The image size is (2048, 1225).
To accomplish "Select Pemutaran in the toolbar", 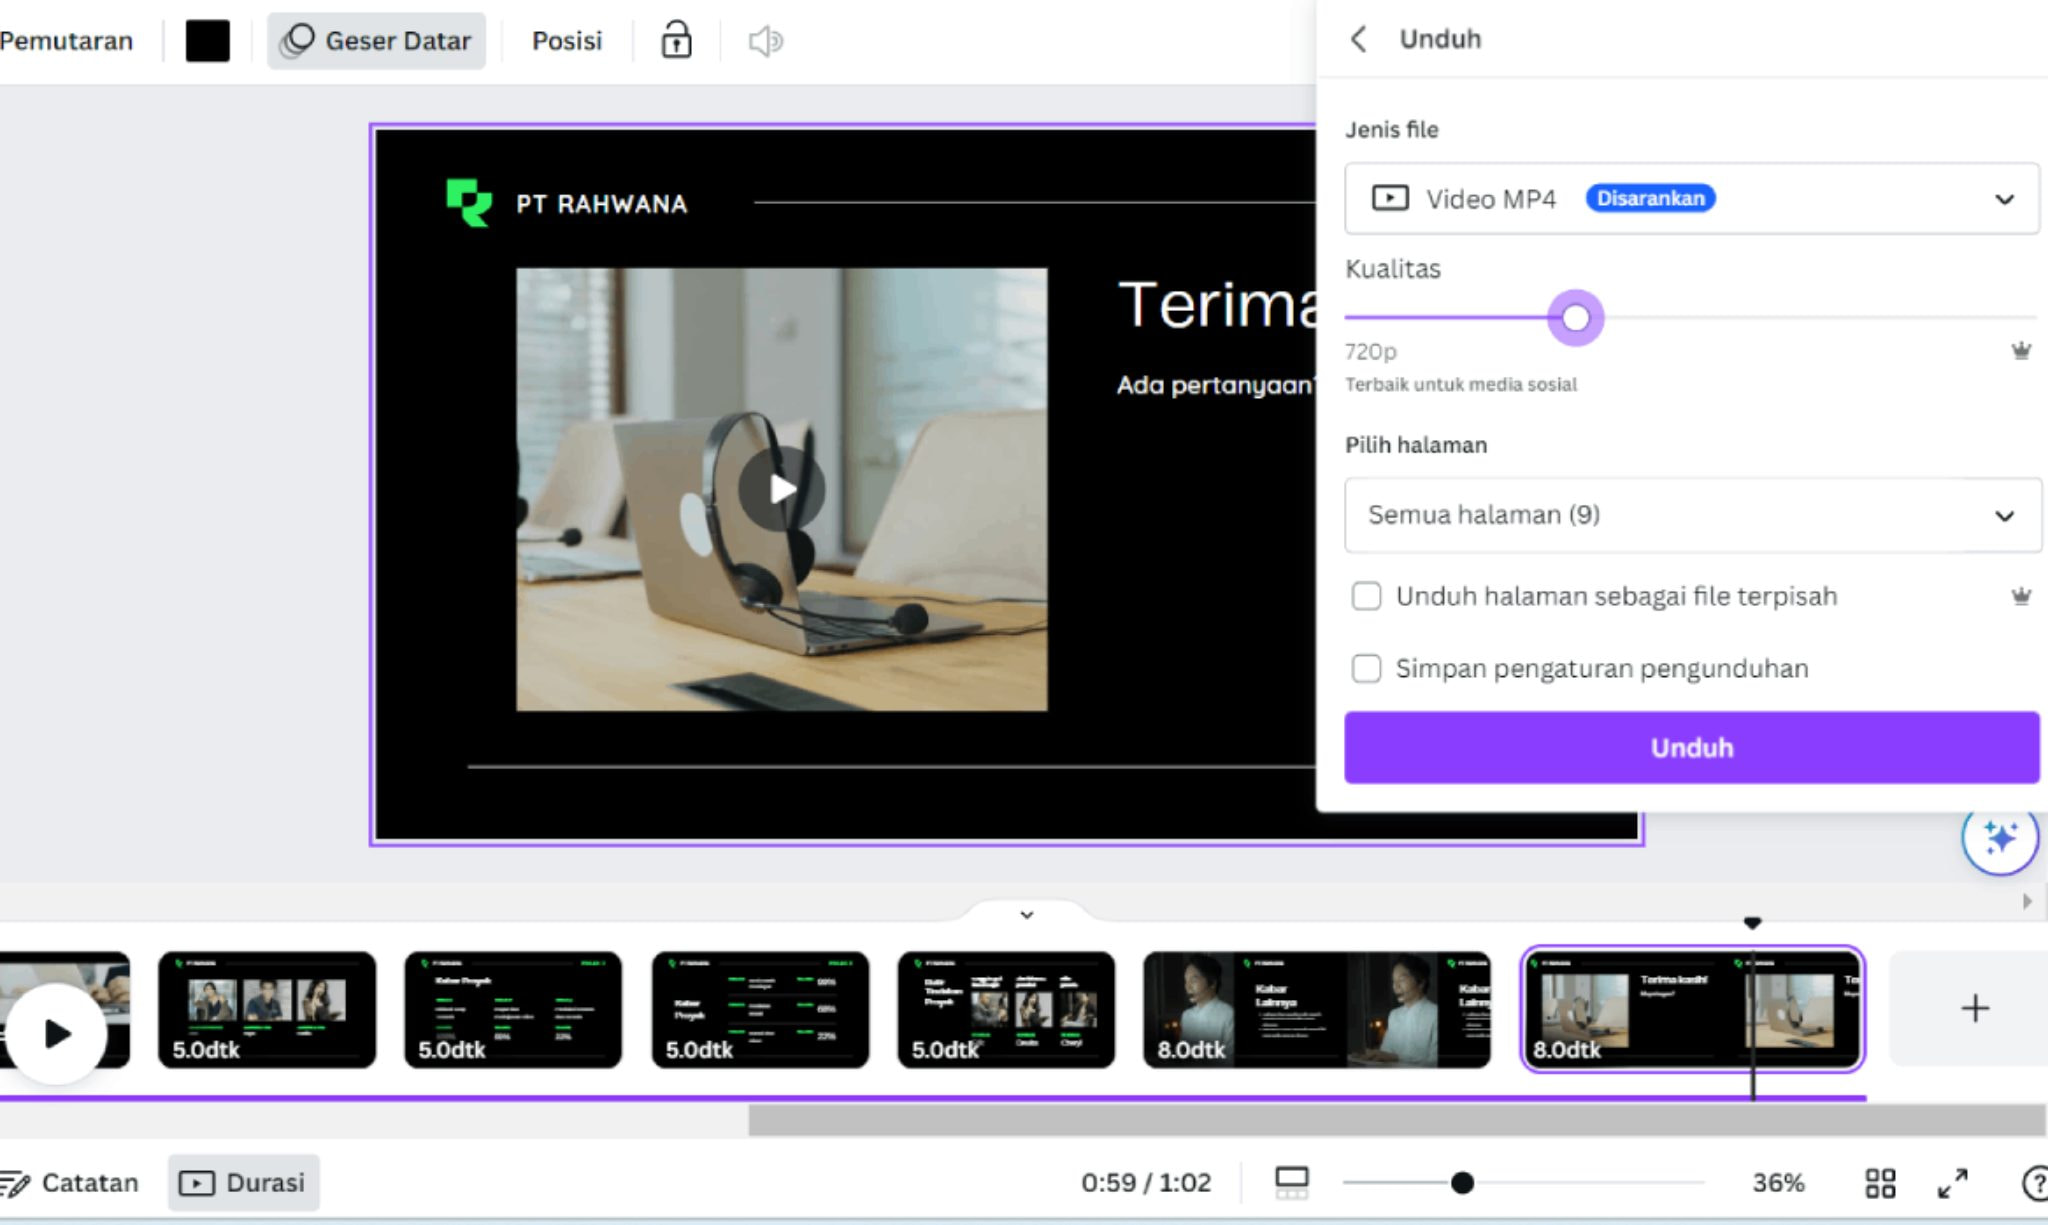I will click(x=66, y=40).
